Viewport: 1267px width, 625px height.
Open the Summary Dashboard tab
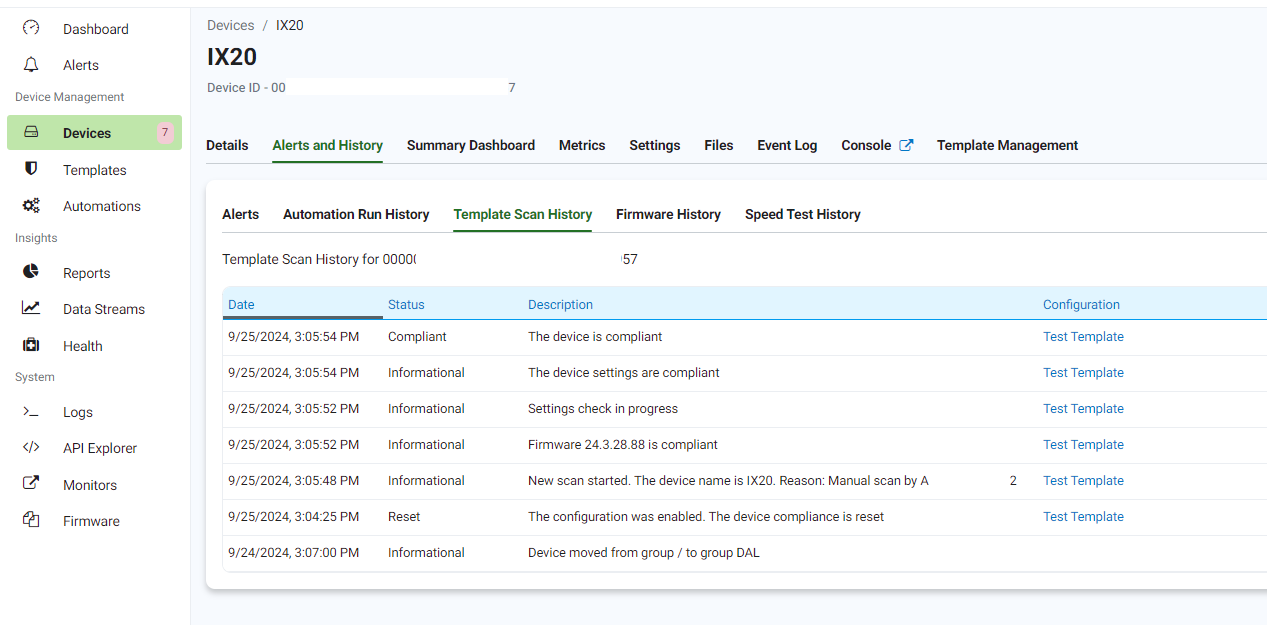[471, 145]
